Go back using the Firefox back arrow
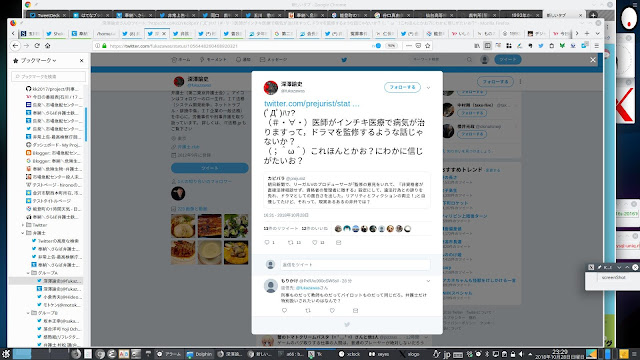 pyautogui.click(x=16, y=46)
